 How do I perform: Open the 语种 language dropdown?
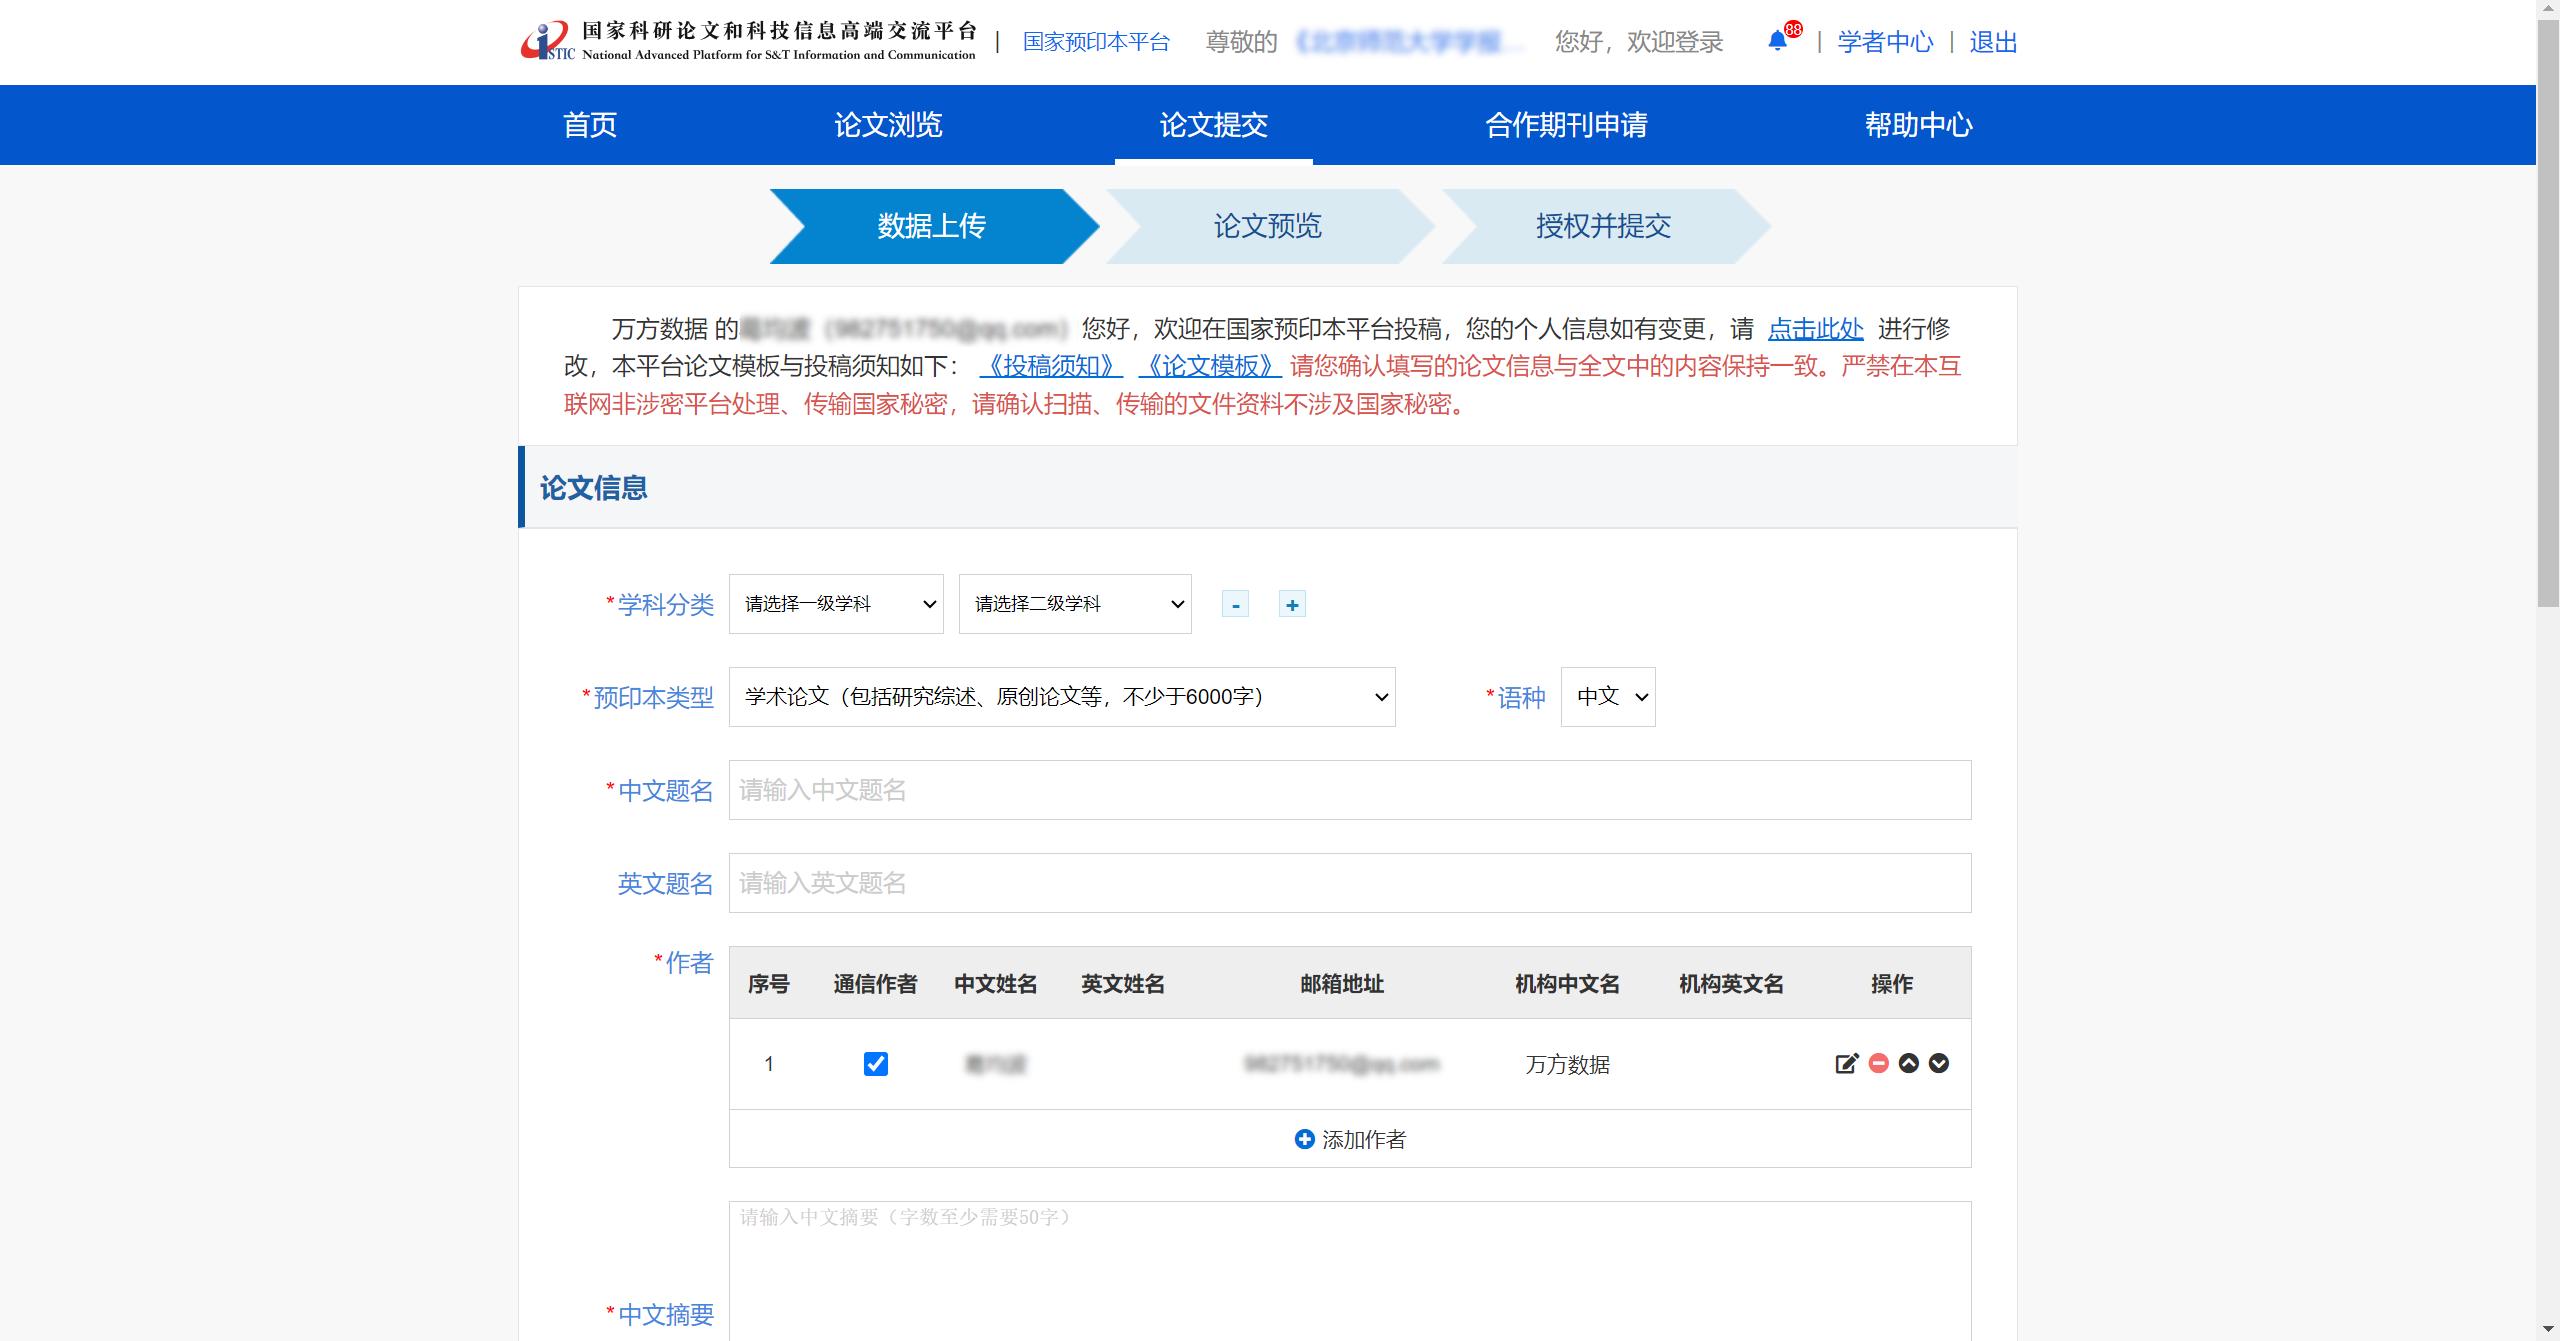tap(1608, 697)
